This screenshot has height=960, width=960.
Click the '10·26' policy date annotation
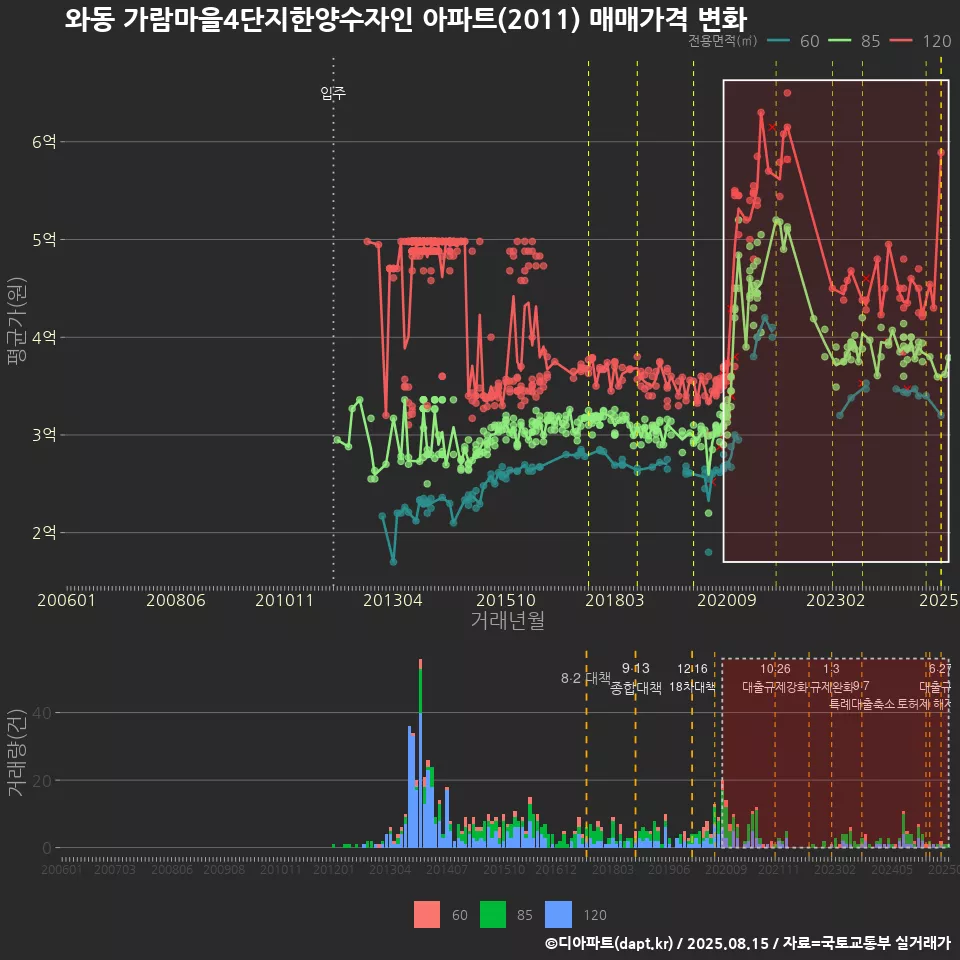coord(775,669)
